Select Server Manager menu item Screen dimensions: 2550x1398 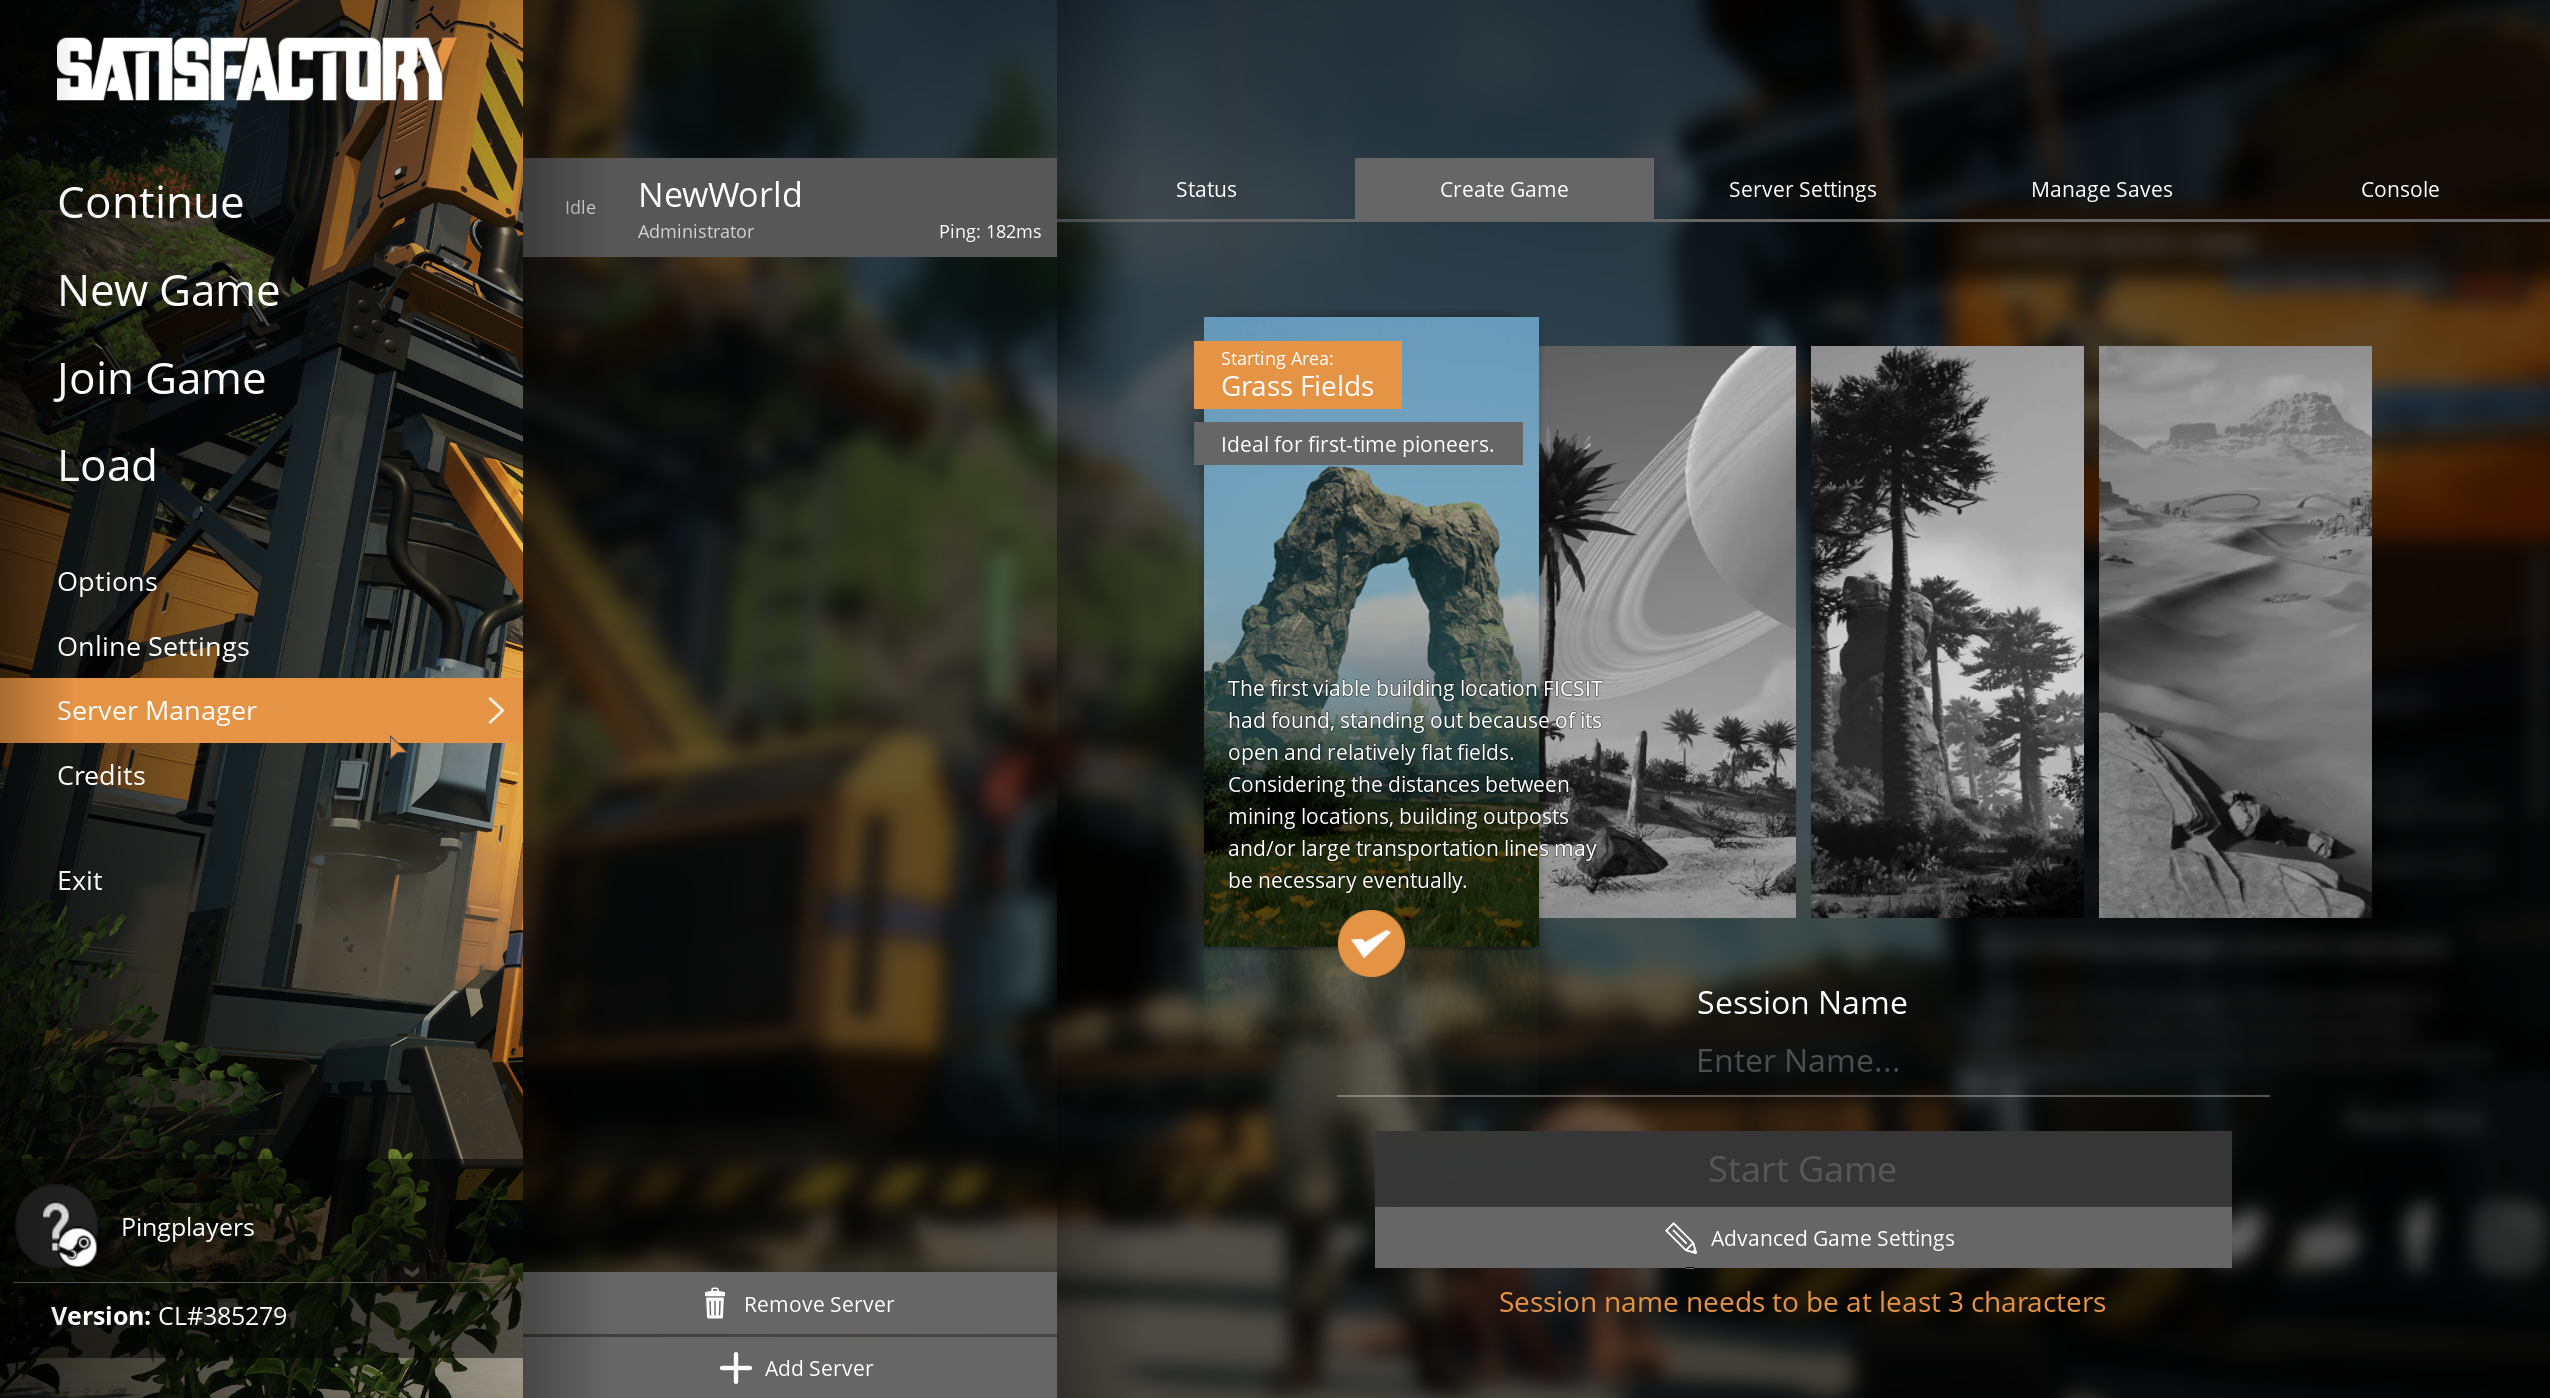(261, 710)
